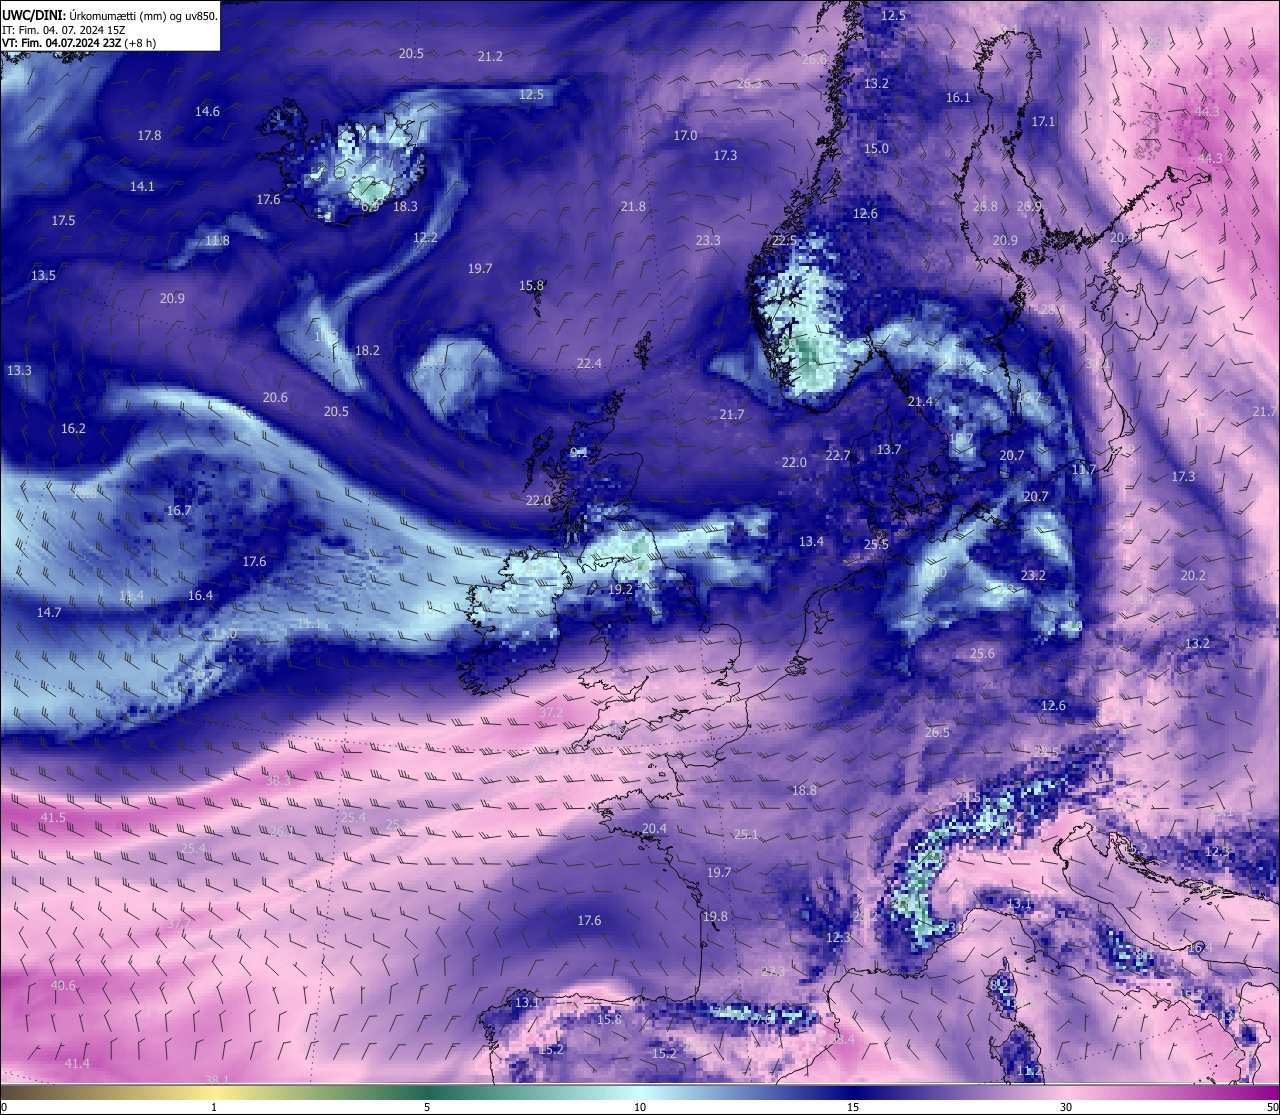Click the 11.7 value label

pos(1083,470)
